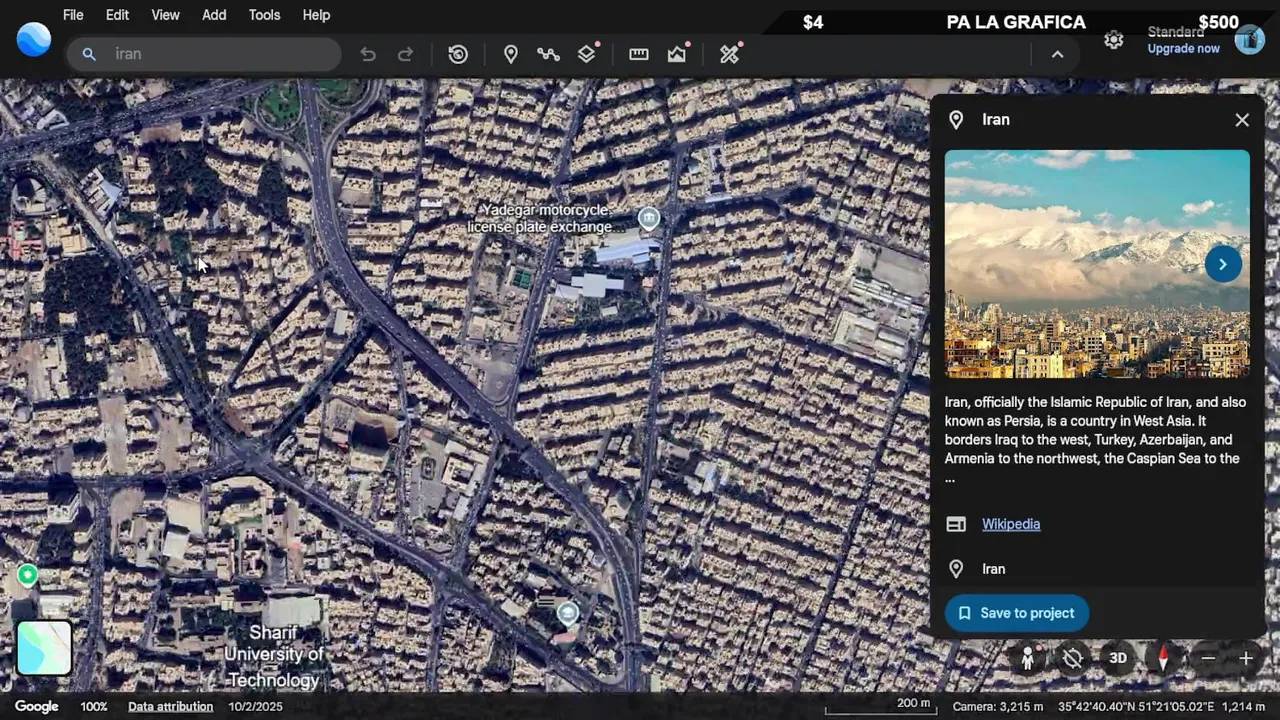Viewport: 1280px width, 720px height.
Task: Click the Street View pegman icon
Action: (1028, 658)
